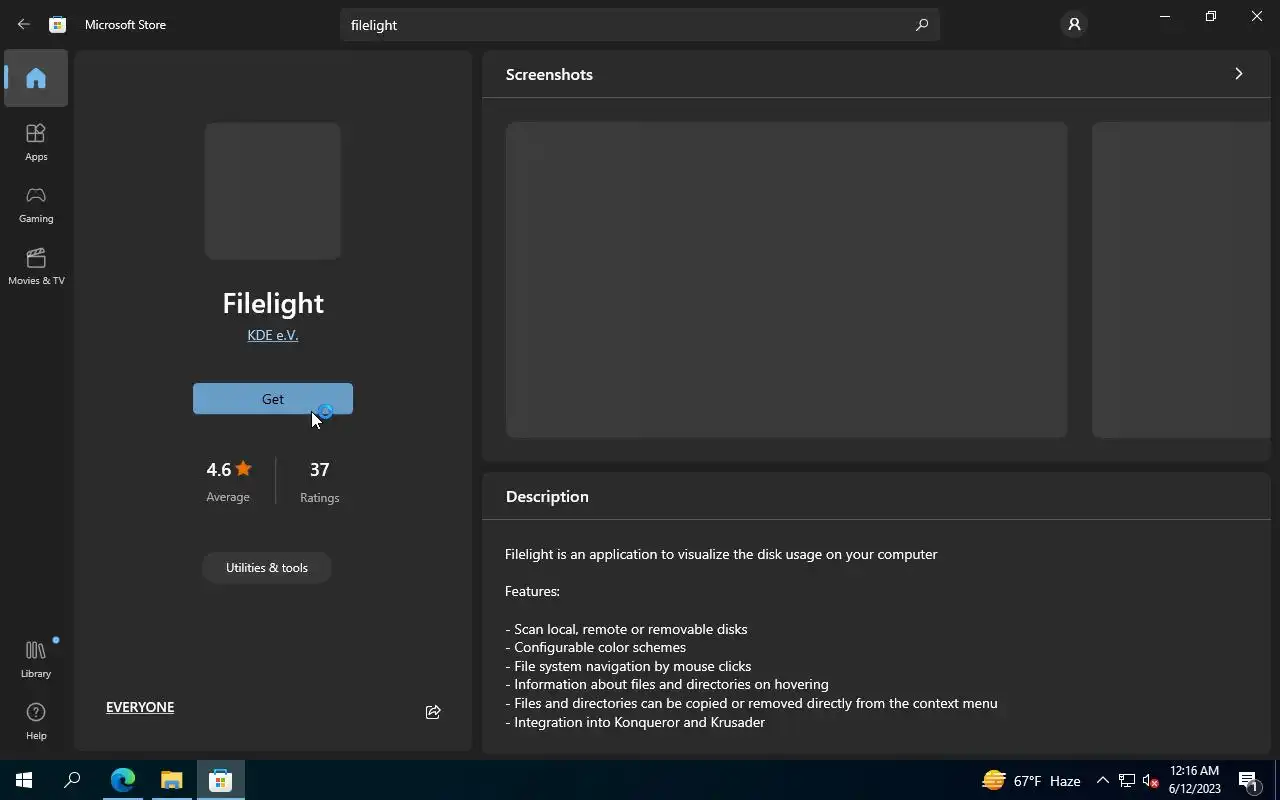
Task: Launch Microsoft Edge from taskbar
Action: [x=123, y=780]
